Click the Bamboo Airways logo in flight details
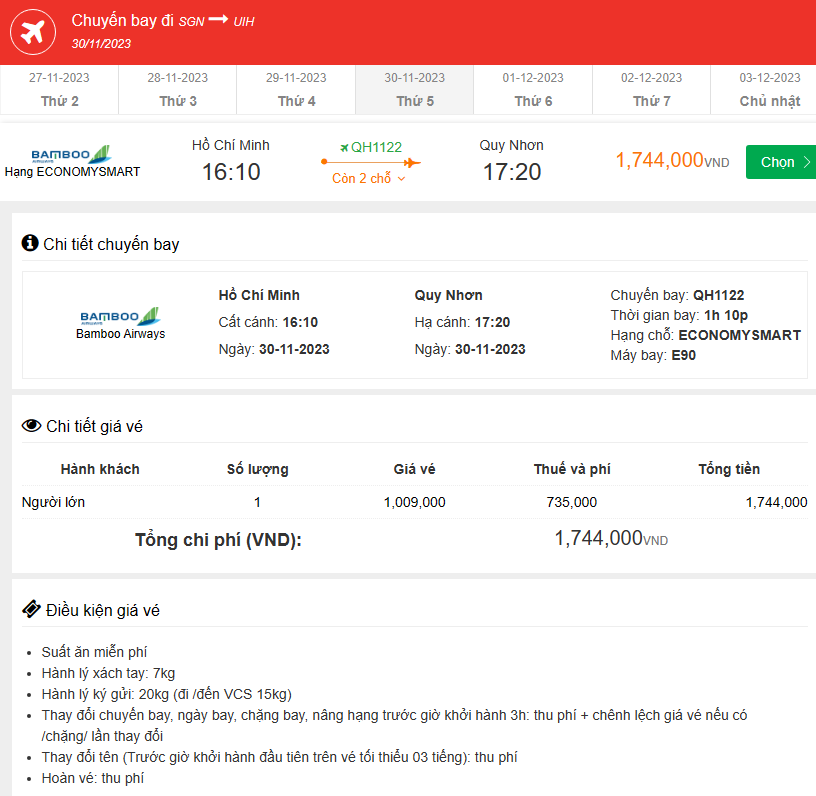The height and width of the screenshot is (796, 816). click(x=120, y=316)
